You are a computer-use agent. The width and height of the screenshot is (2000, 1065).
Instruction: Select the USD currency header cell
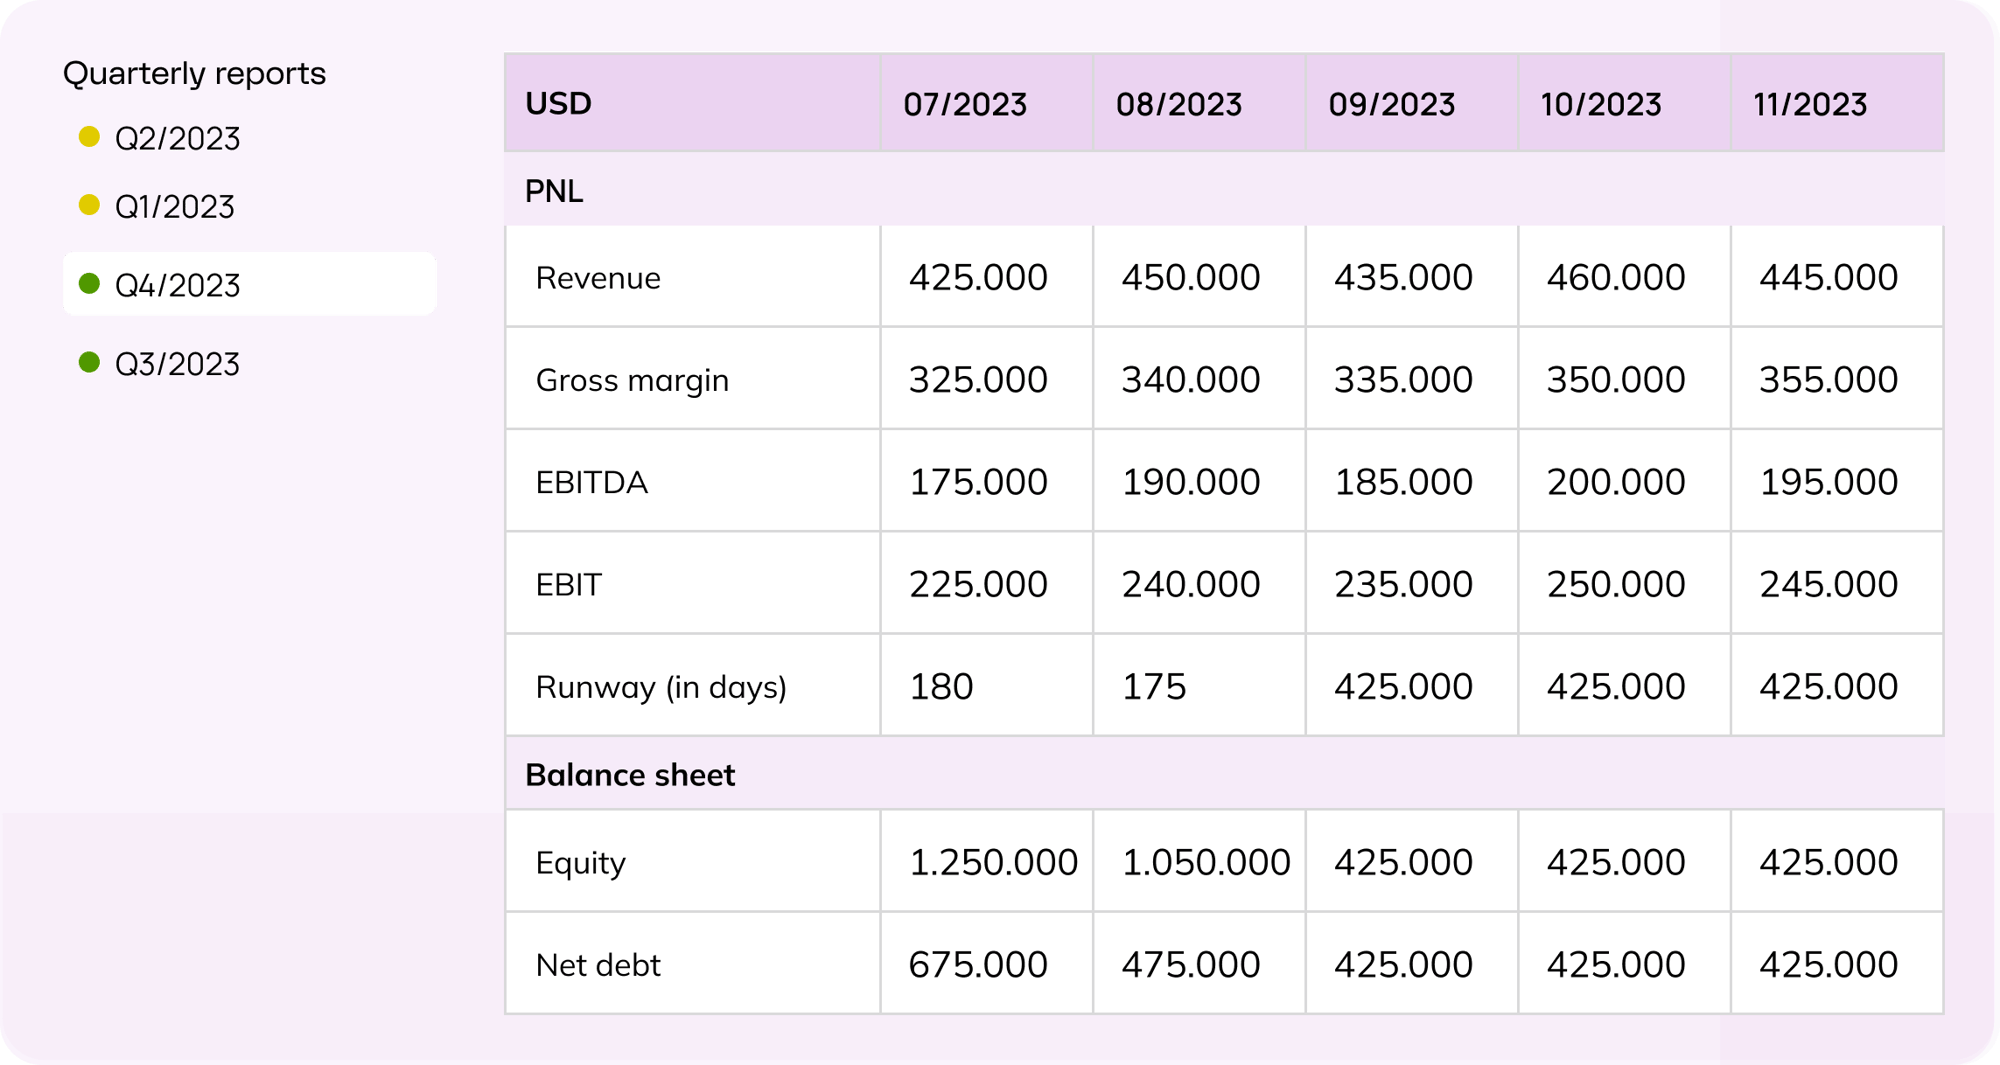[692, 103]
